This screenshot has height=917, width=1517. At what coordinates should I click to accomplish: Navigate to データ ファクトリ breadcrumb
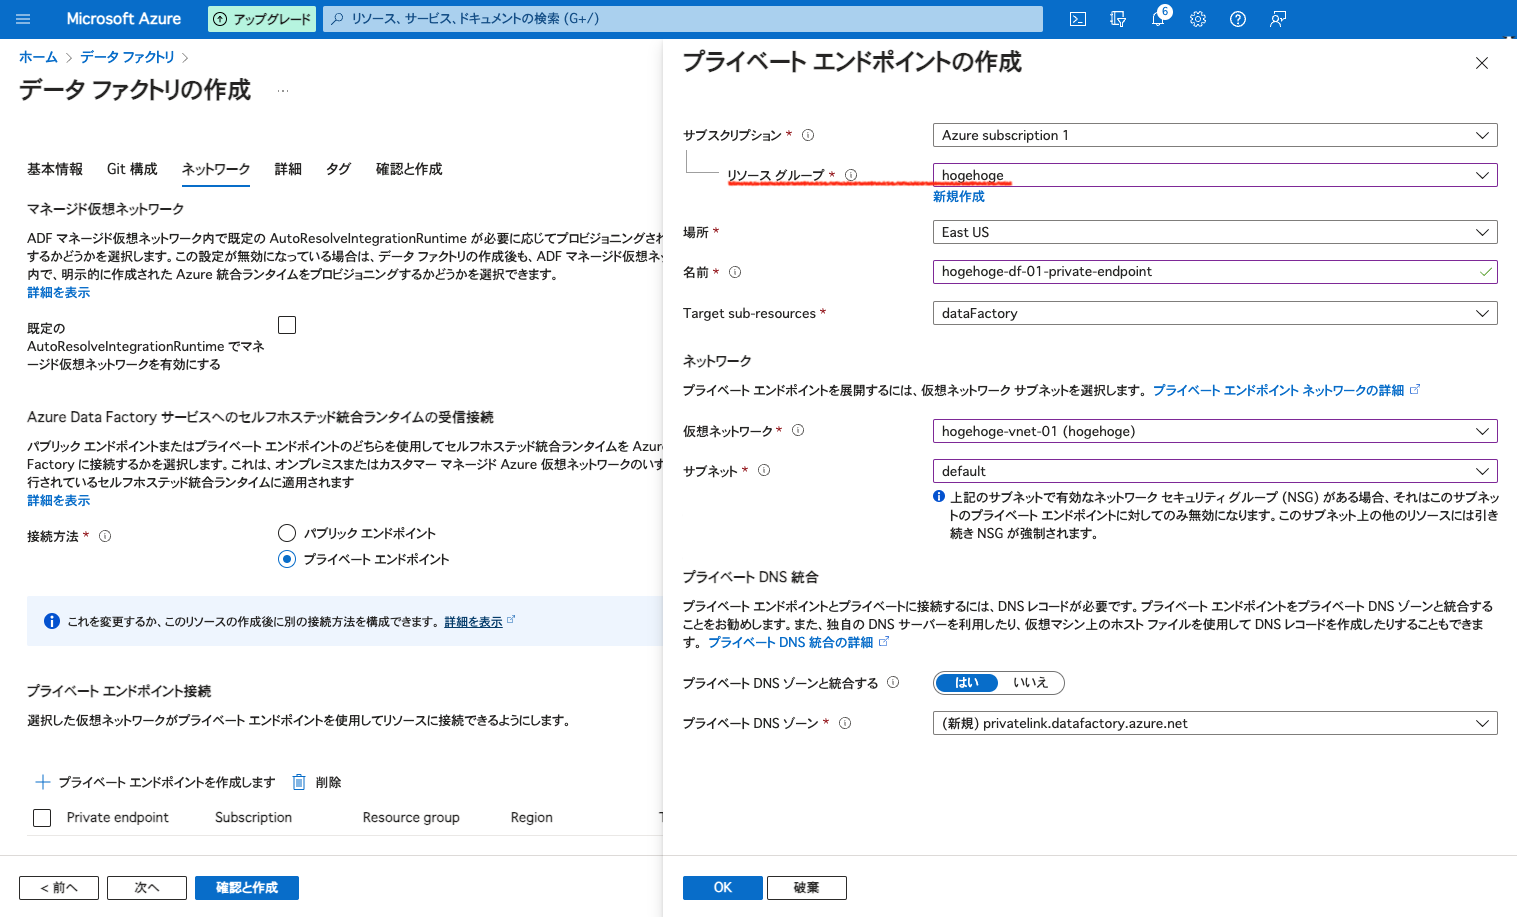click(127, 57)
